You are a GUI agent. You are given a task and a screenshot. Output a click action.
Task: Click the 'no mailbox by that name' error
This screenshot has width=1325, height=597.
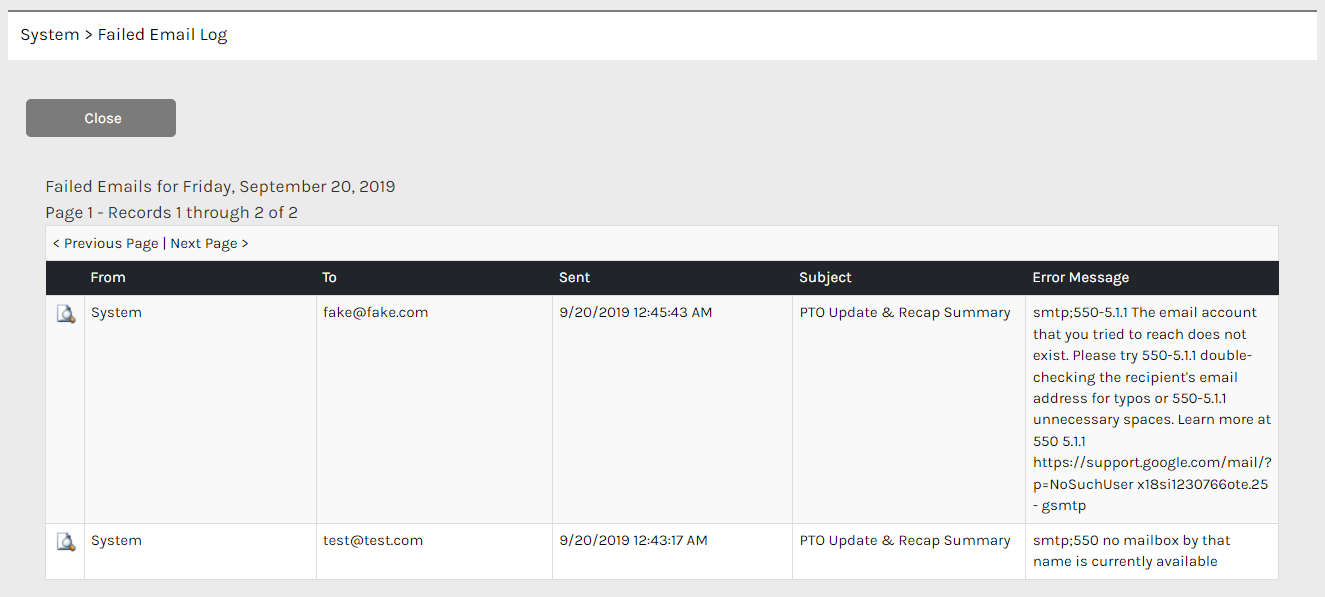[1132, 551]
